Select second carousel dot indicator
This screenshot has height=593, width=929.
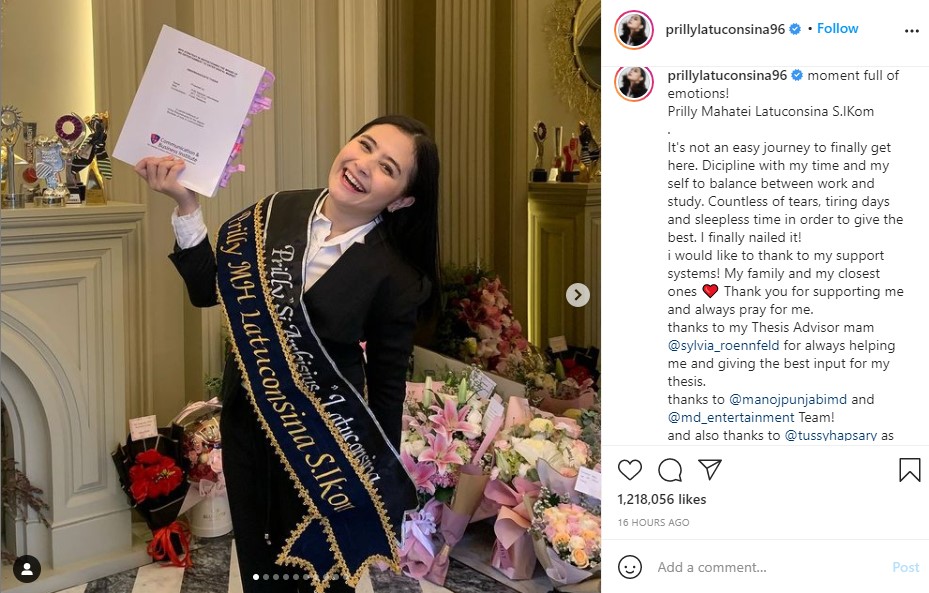[266, 576]
